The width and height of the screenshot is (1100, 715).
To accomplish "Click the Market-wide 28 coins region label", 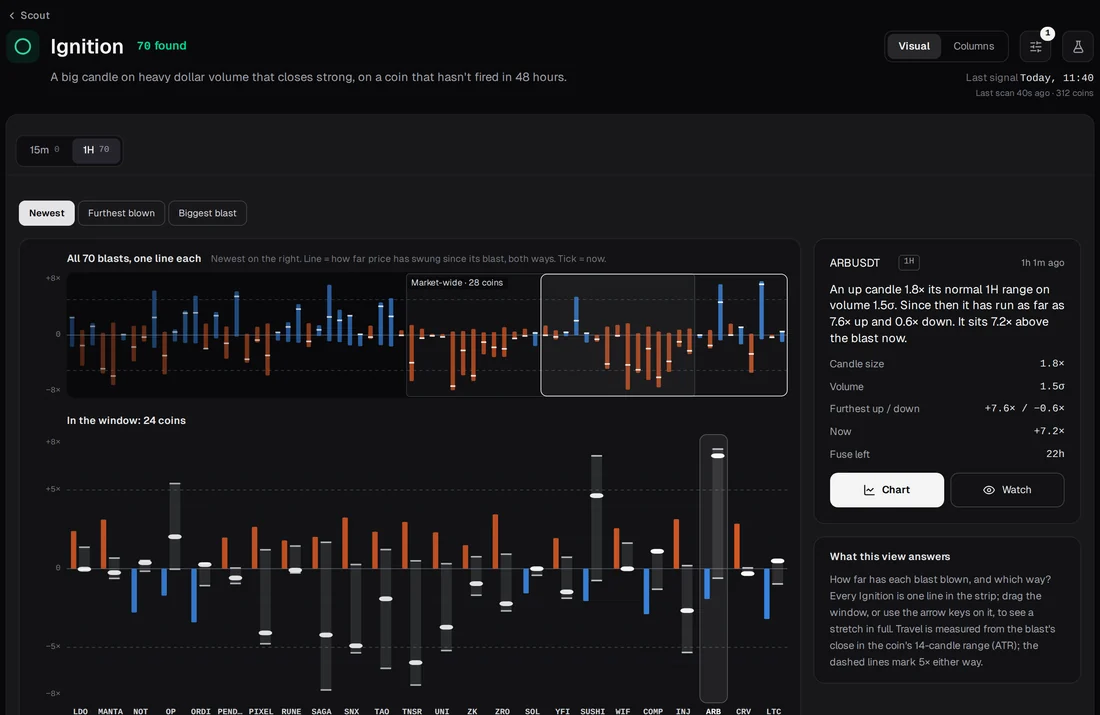I will click(457, 283).
